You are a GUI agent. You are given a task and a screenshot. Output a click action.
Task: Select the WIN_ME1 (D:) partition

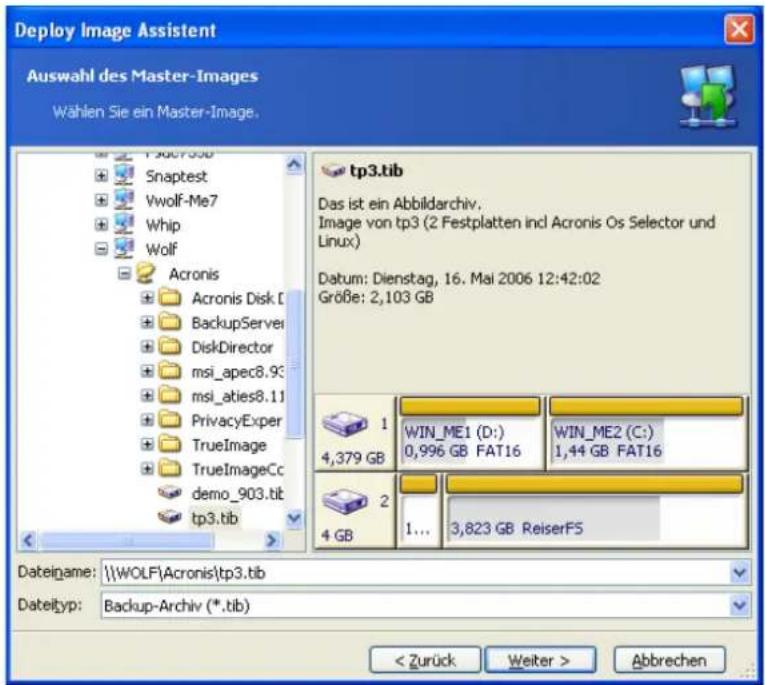(471, 433)
